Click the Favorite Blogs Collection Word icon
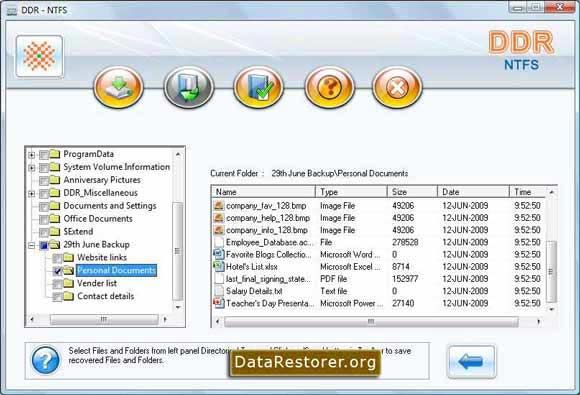Viewport: 580px width, 395px height. tap(219, 254)
